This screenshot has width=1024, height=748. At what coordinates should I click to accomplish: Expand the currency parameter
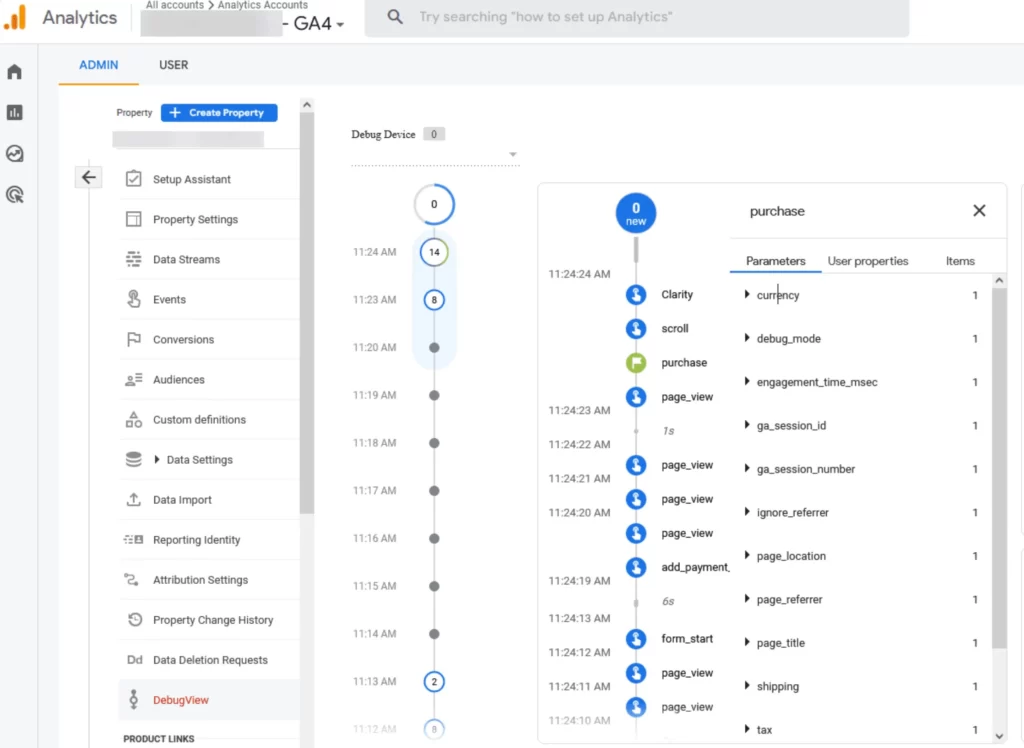747,295
